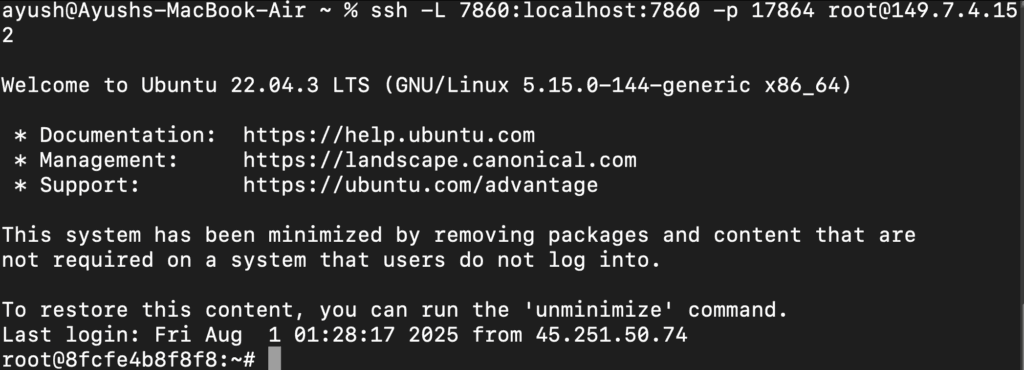Open the https://landscape.canonical.com management URL
1024x370 pixels.
coord(440,160)
